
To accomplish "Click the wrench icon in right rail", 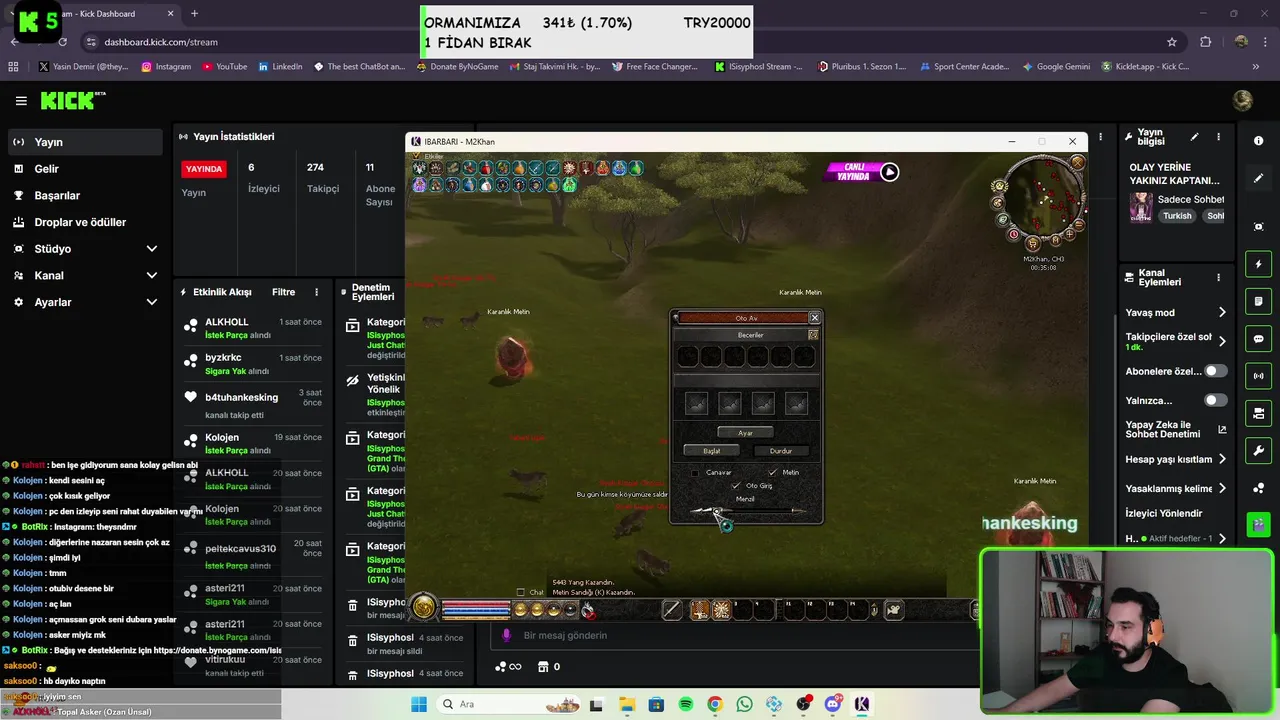I will coord(1258,450).
